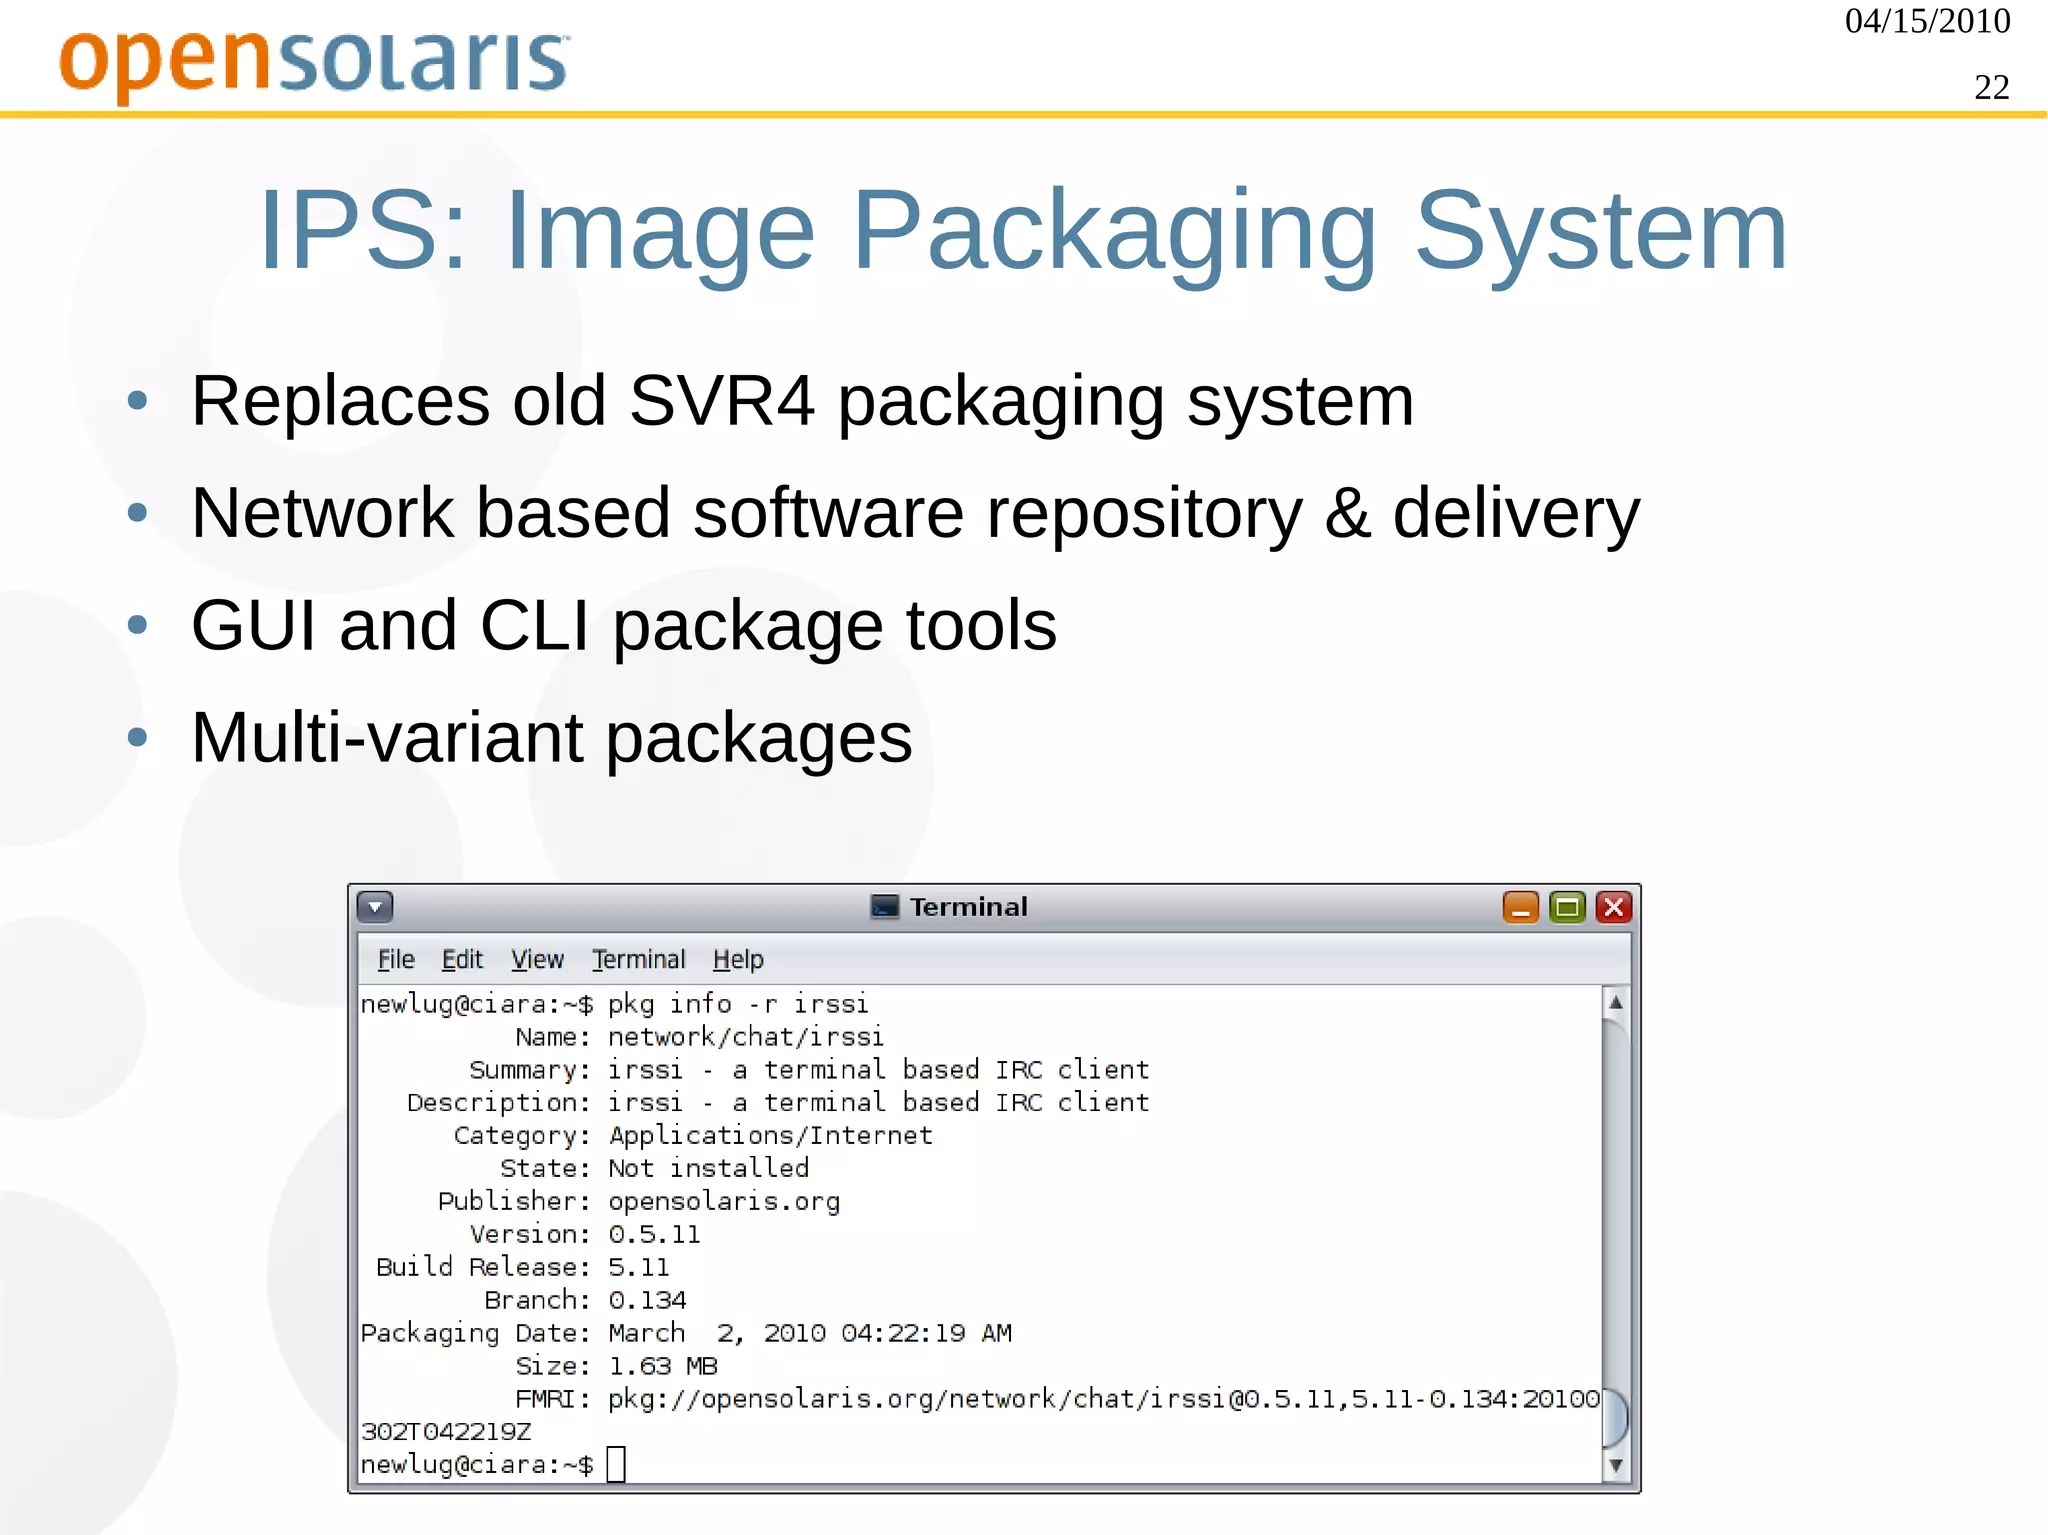This screenshot has width=2048, height=1535.
Task: Click the 'Category: Applications/Internet' line
Action: tap(693, 1136)
